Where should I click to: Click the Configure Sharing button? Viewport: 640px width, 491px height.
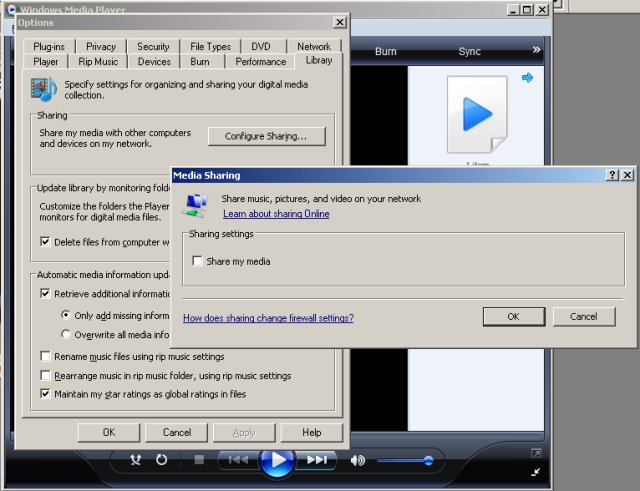click(x=266, y=136)
